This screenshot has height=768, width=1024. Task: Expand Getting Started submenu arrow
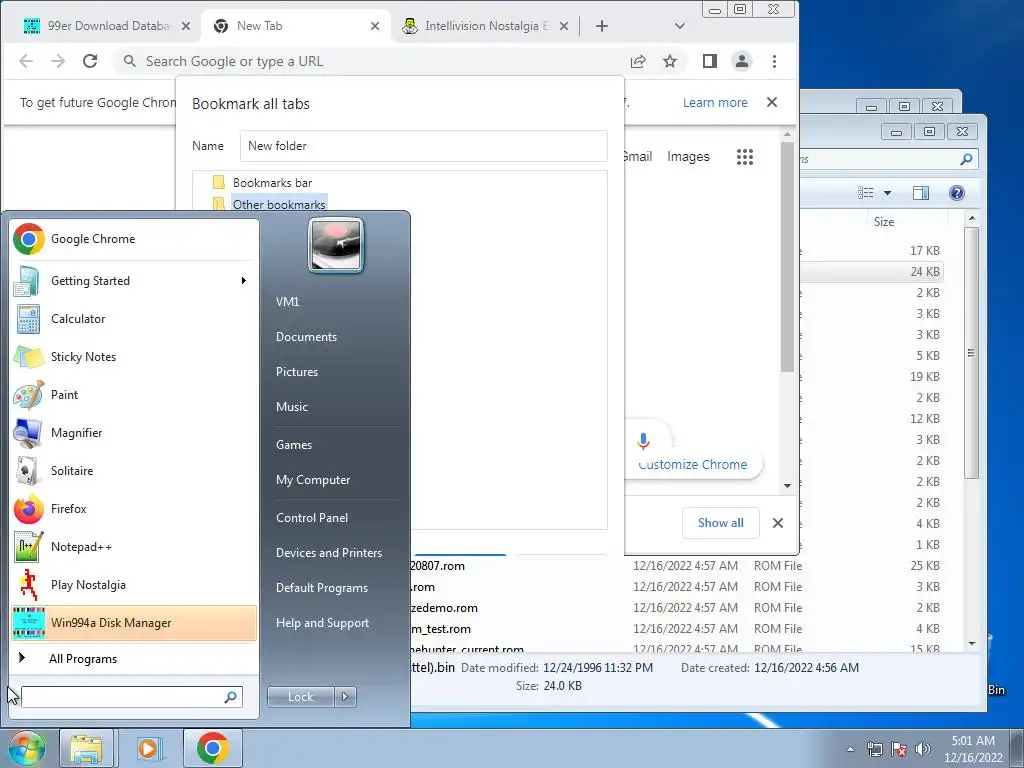coord(244,281)
